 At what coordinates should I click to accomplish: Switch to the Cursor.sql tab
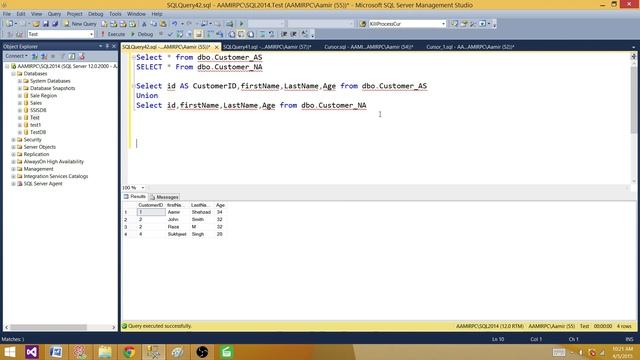point(368,47)
